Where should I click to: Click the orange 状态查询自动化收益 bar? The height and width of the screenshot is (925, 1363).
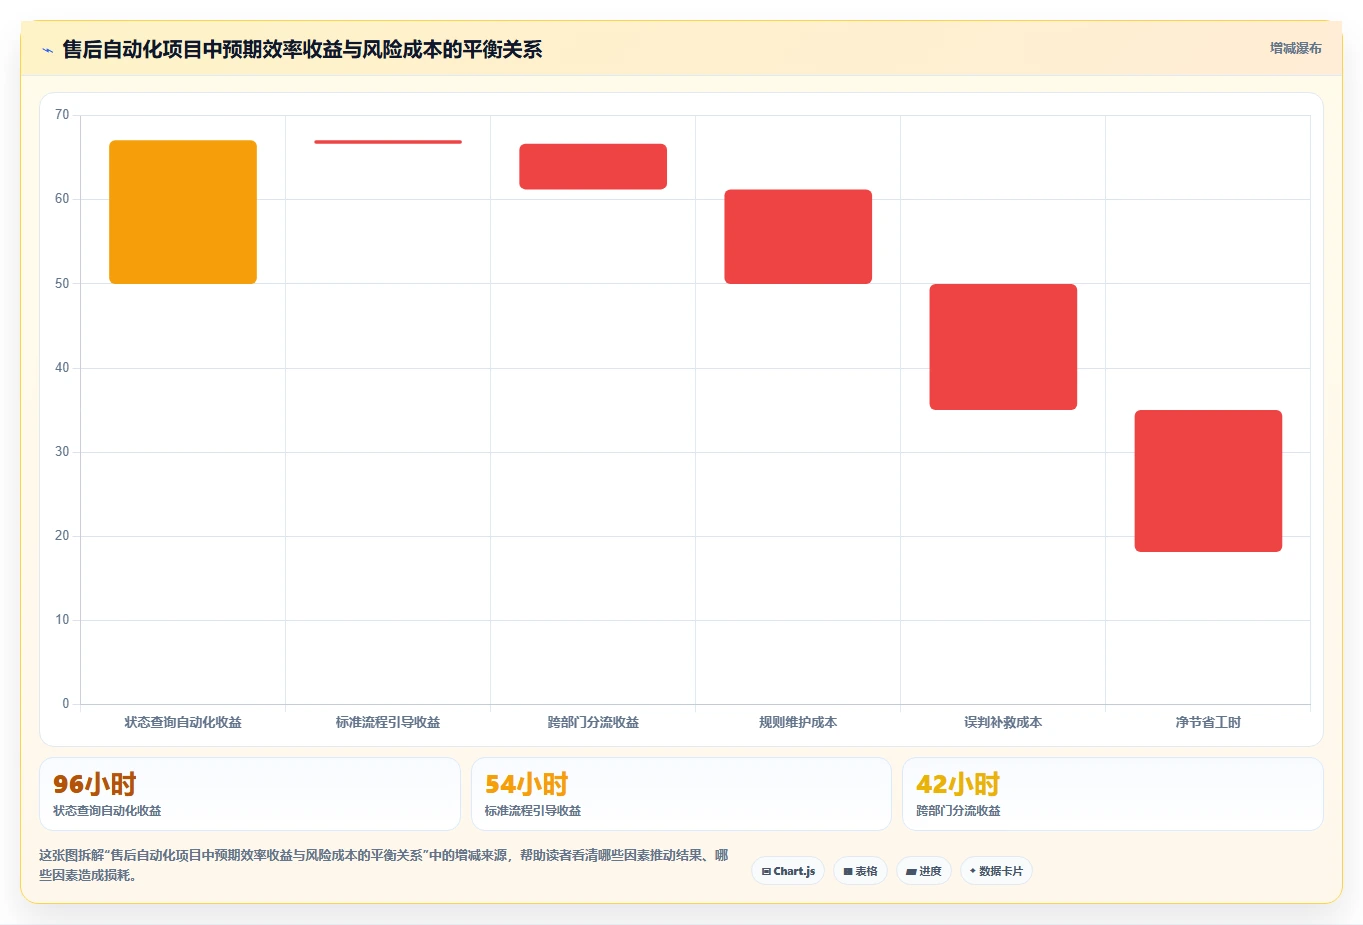[183, 212]
